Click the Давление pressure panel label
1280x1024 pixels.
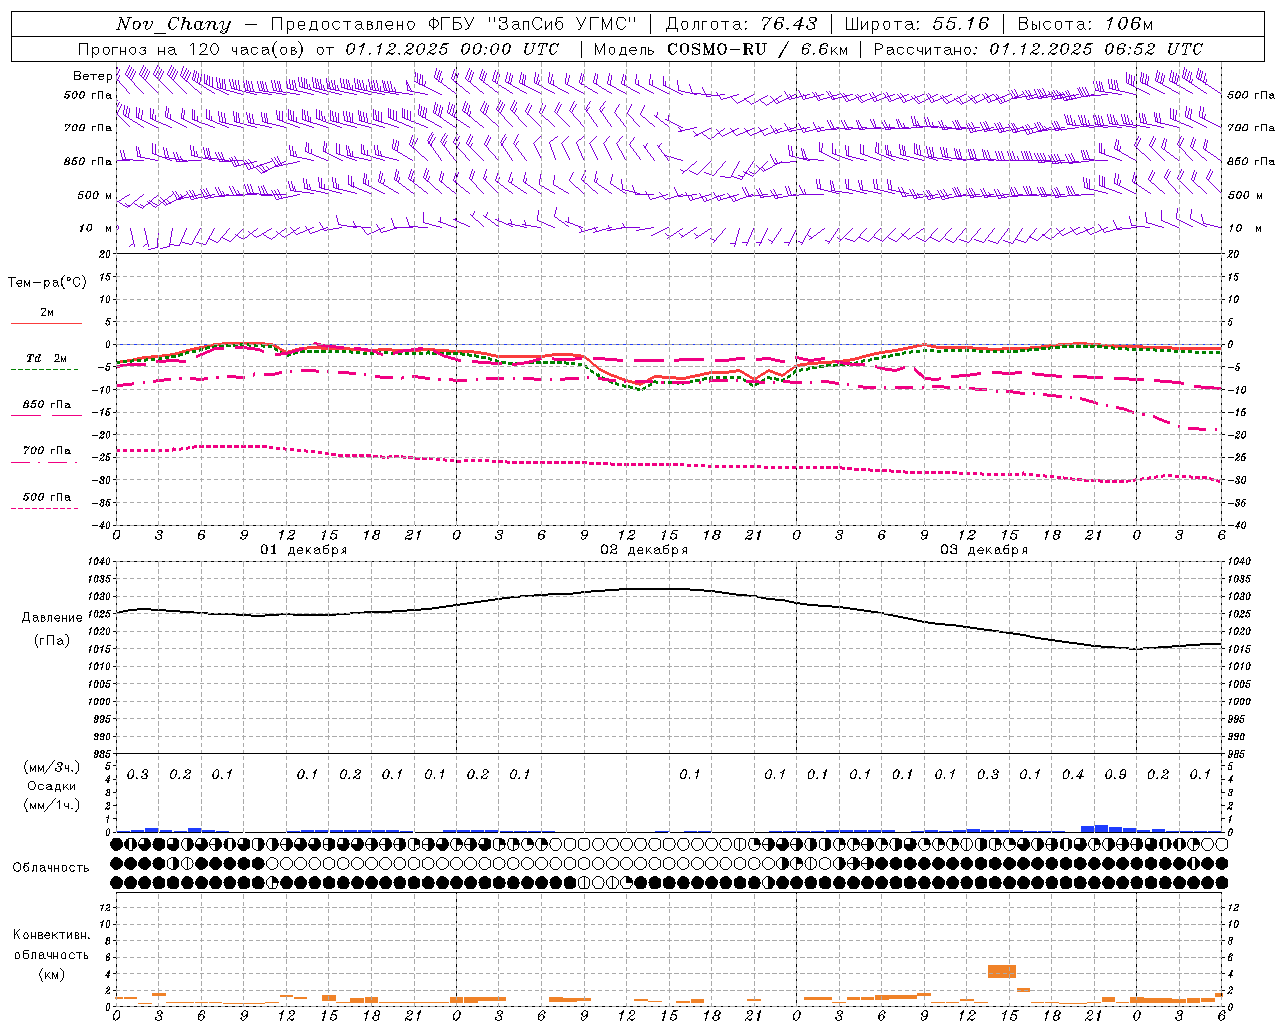(x=52, y=618)
